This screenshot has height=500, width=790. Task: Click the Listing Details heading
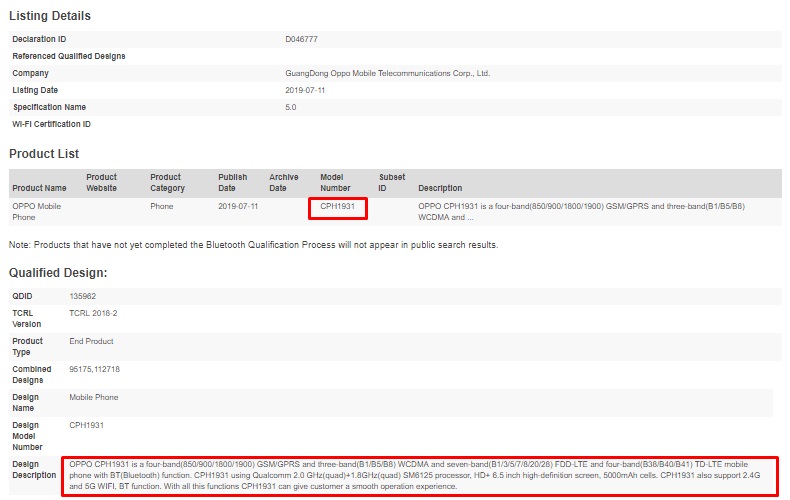(50, 16)
